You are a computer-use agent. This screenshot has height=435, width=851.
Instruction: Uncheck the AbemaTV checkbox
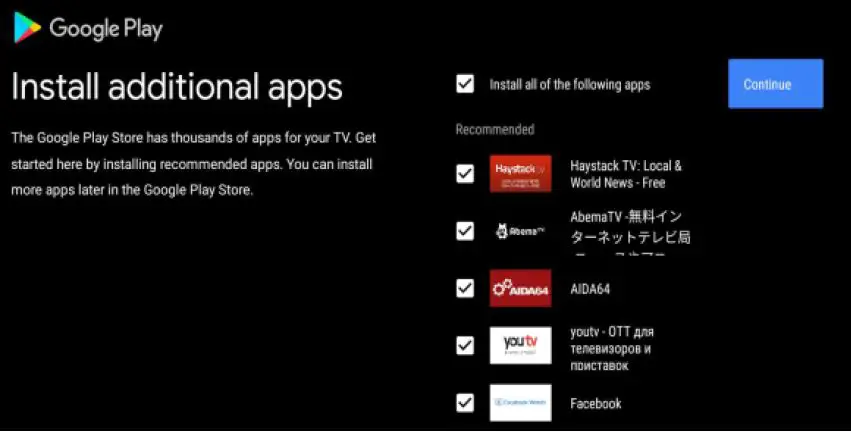(465, 231)
